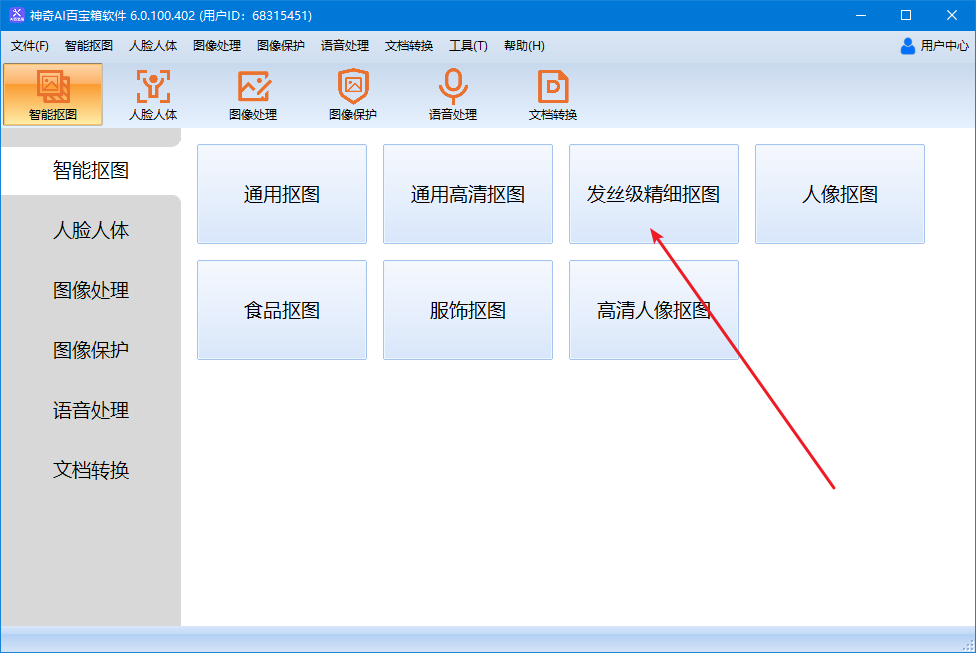
Task: Maximize the application window
Action: click(x=906, y=15)
